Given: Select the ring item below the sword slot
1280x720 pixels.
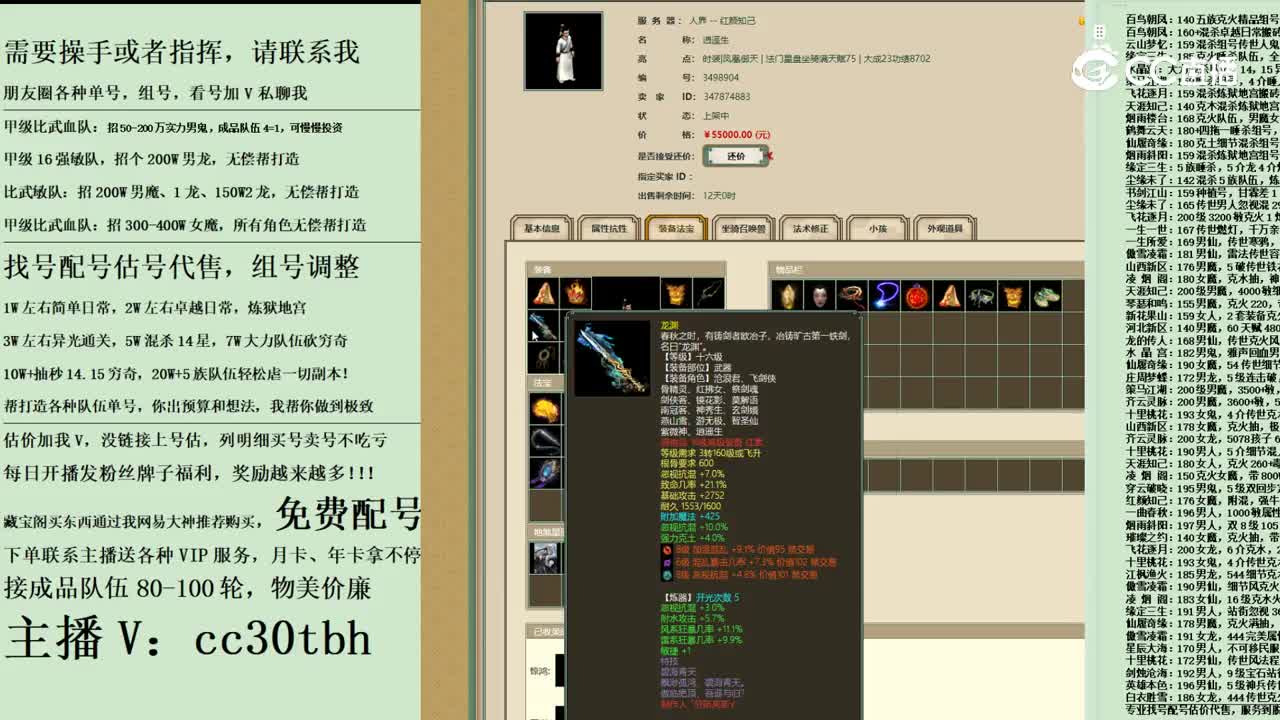Looking at the screenshot, I should tap(543, 358).
